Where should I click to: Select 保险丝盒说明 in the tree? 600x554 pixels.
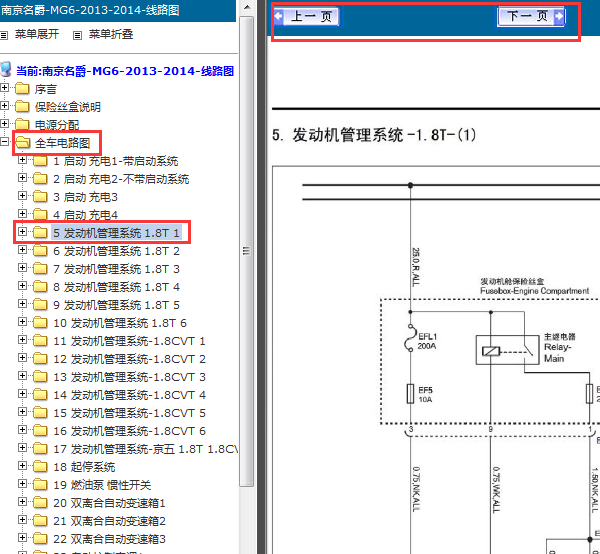coord(67,107)
